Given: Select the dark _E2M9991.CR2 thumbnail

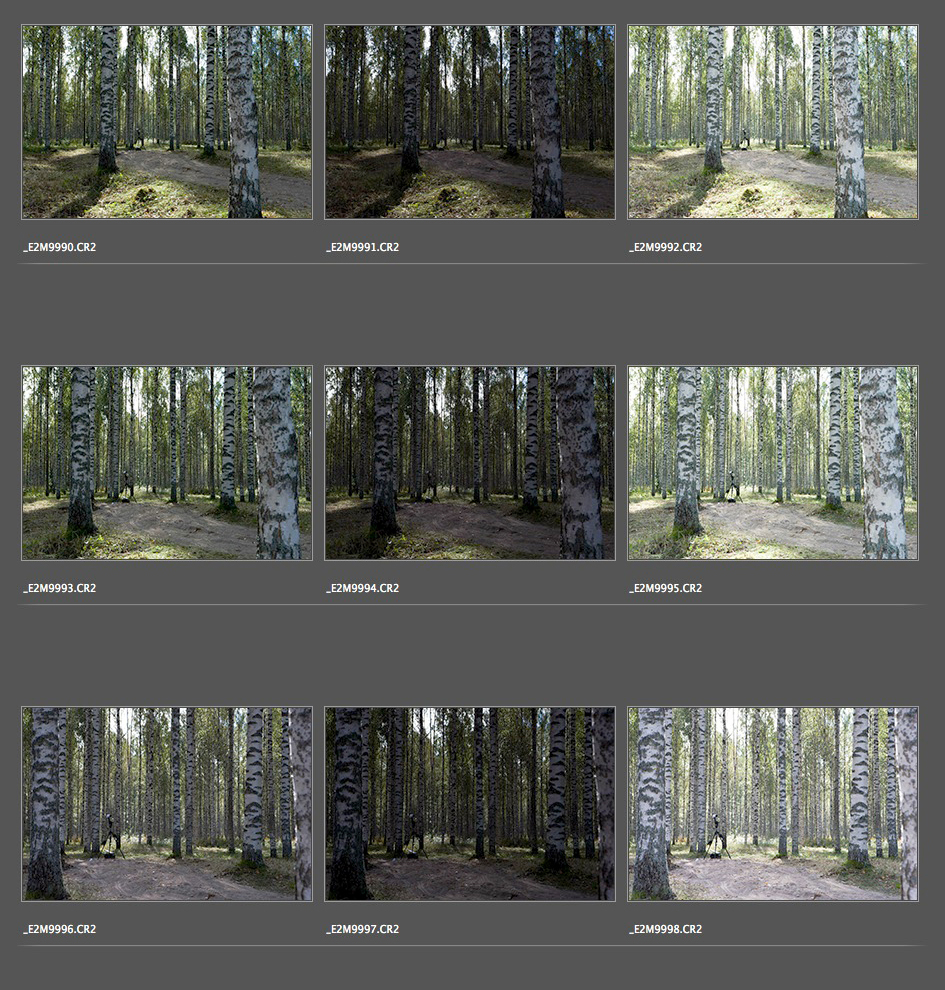Looking at the screenshot, I should [x=470, y=122].
